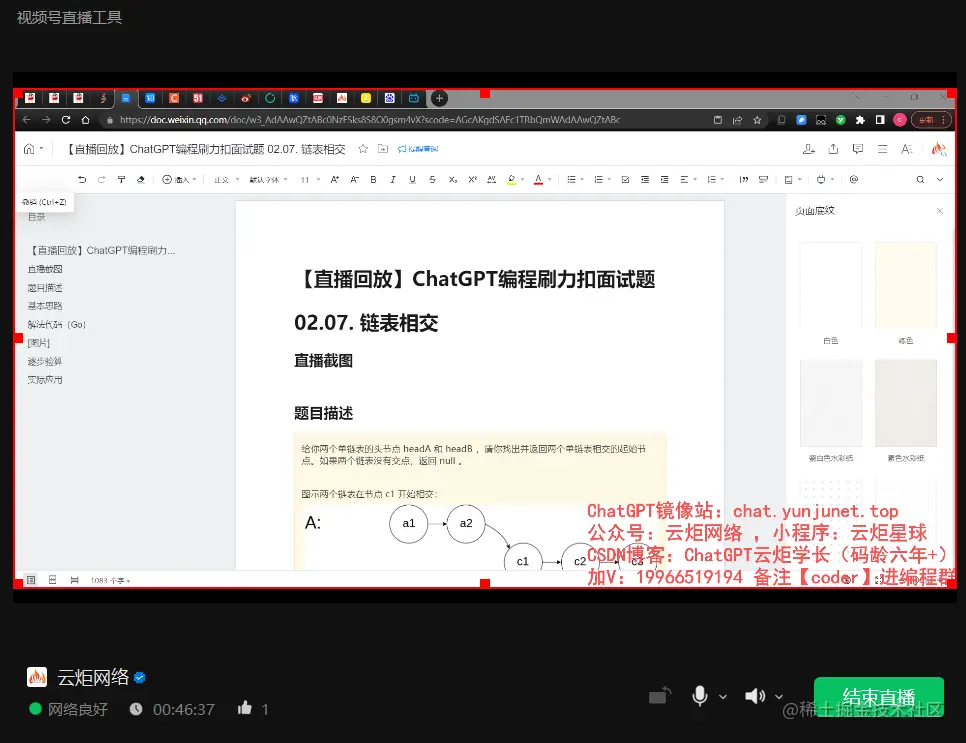Open a new browser tab
Viewport: 966px width, 743px height.
[439, 98]
